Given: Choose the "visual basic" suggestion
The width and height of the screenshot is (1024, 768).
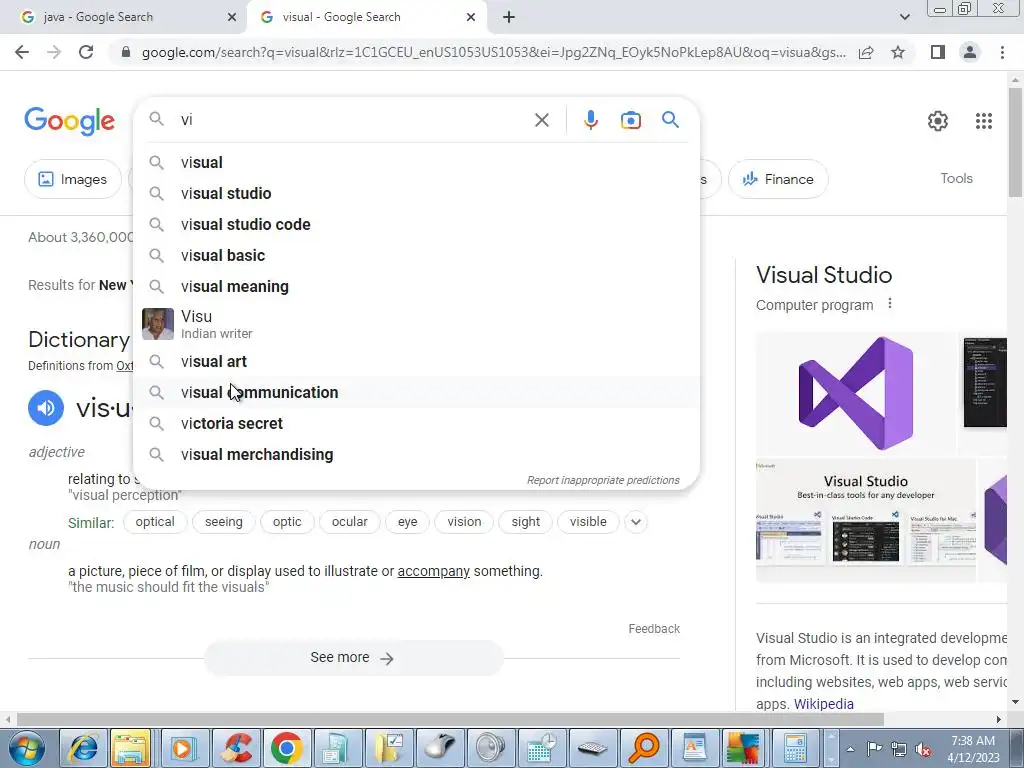Looking at the screenshot, I should (x=416, y=255).
